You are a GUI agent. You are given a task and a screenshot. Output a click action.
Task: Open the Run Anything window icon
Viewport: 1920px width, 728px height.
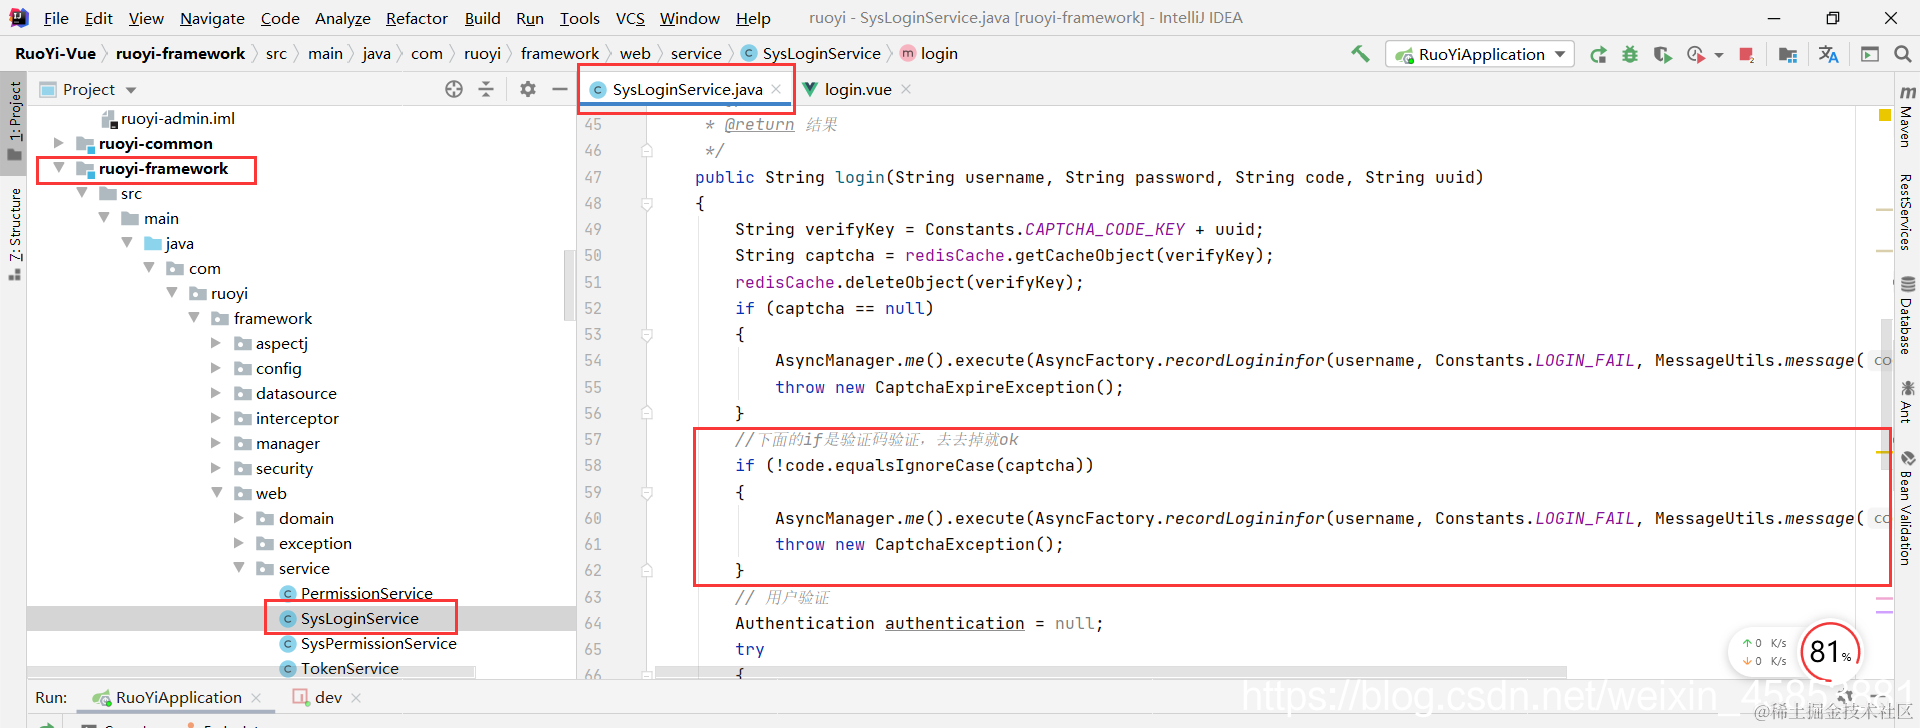pyautogui.click(x=1869, y=55)
